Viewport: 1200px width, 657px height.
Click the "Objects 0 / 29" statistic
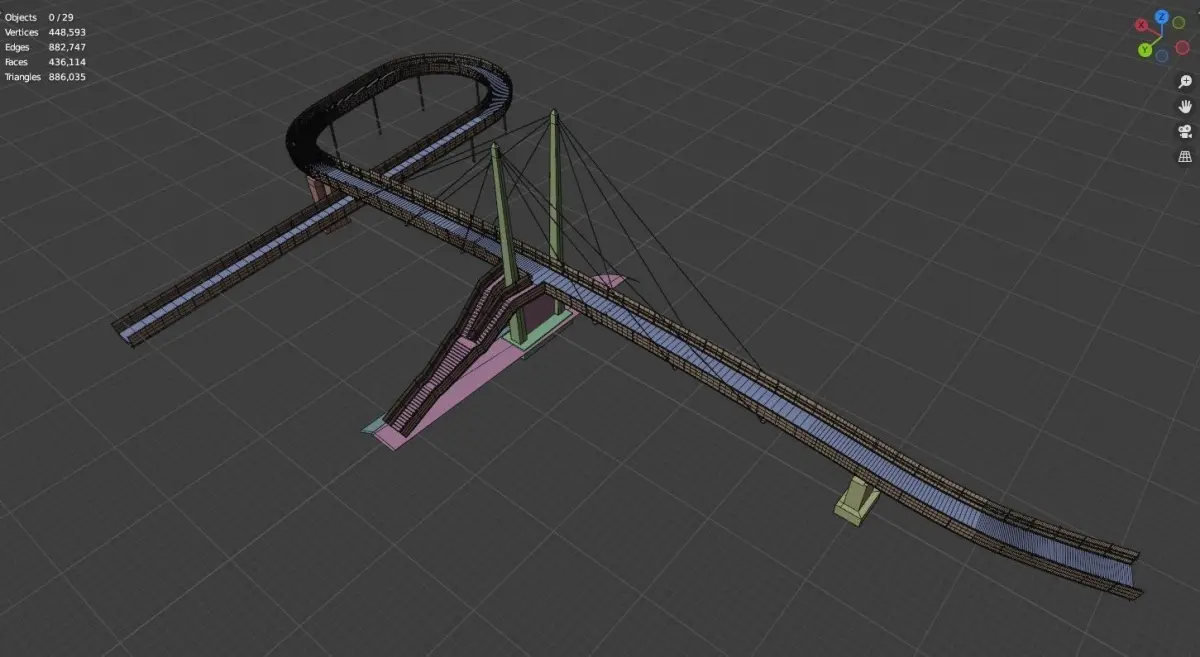(40, 18)
